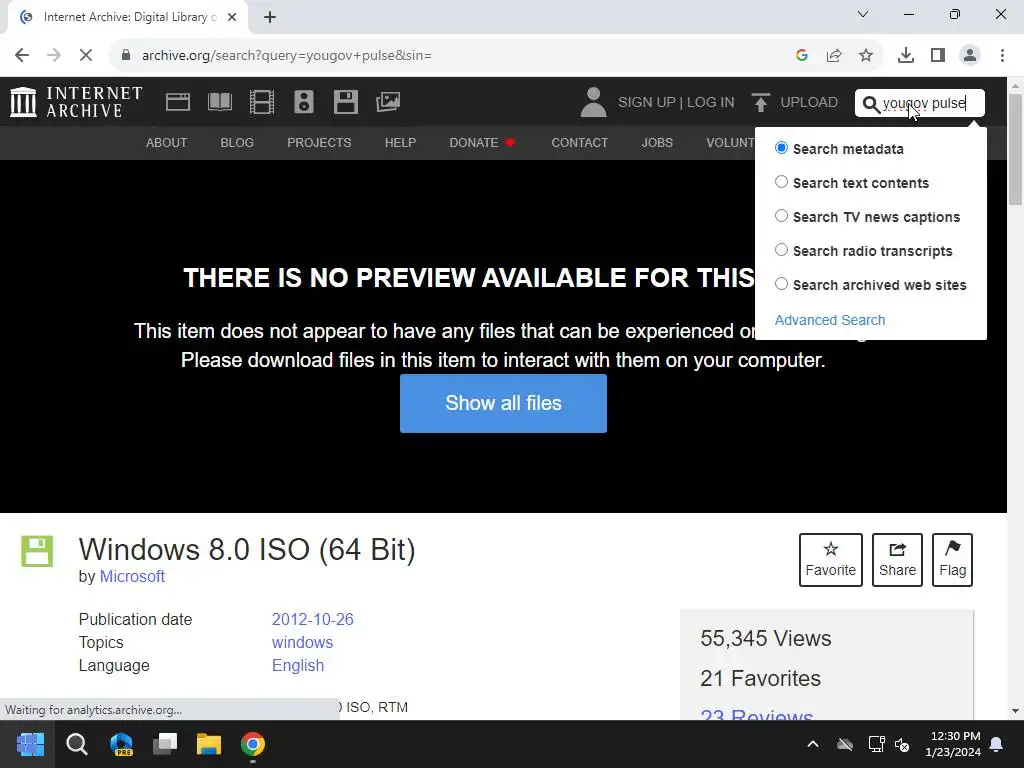Open notifications bell in system tray
Screen dimensions: 1024x768
pos(997,744)
